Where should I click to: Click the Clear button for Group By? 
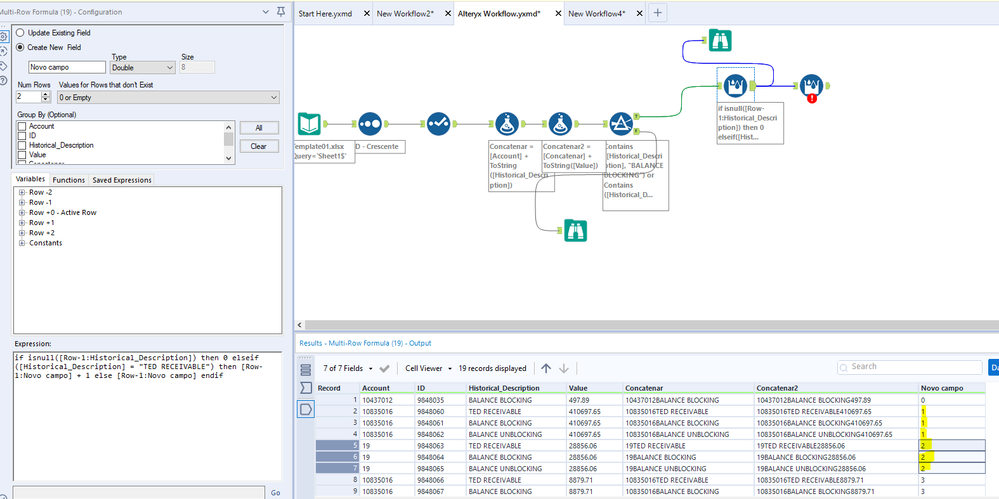tap(258, 146)
